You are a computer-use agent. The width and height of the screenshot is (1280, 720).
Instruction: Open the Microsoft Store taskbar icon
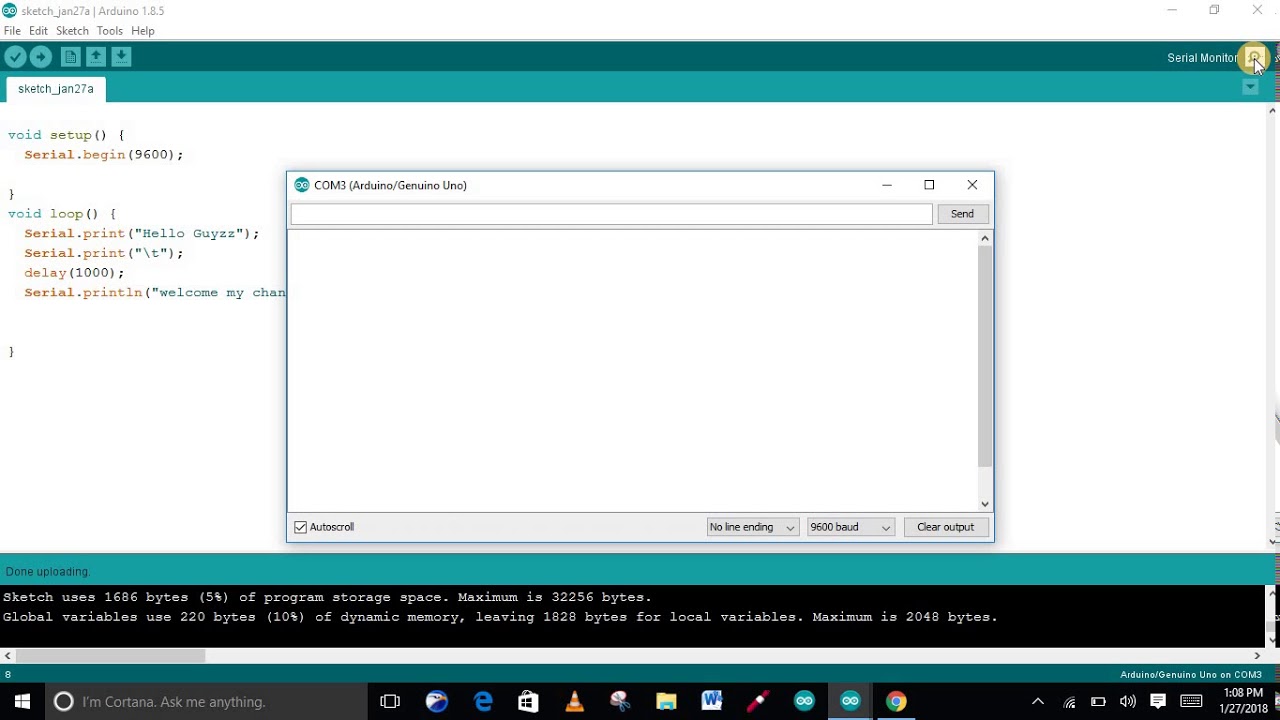pos(528,701)
